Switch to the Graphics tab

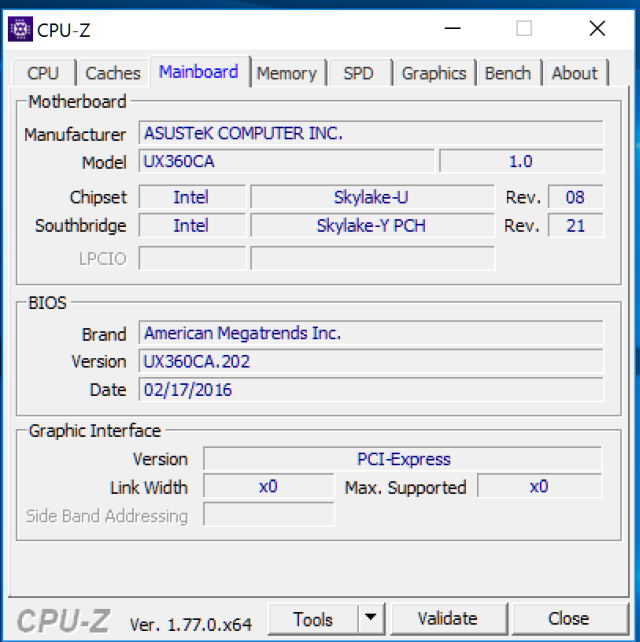pos(434,73)
